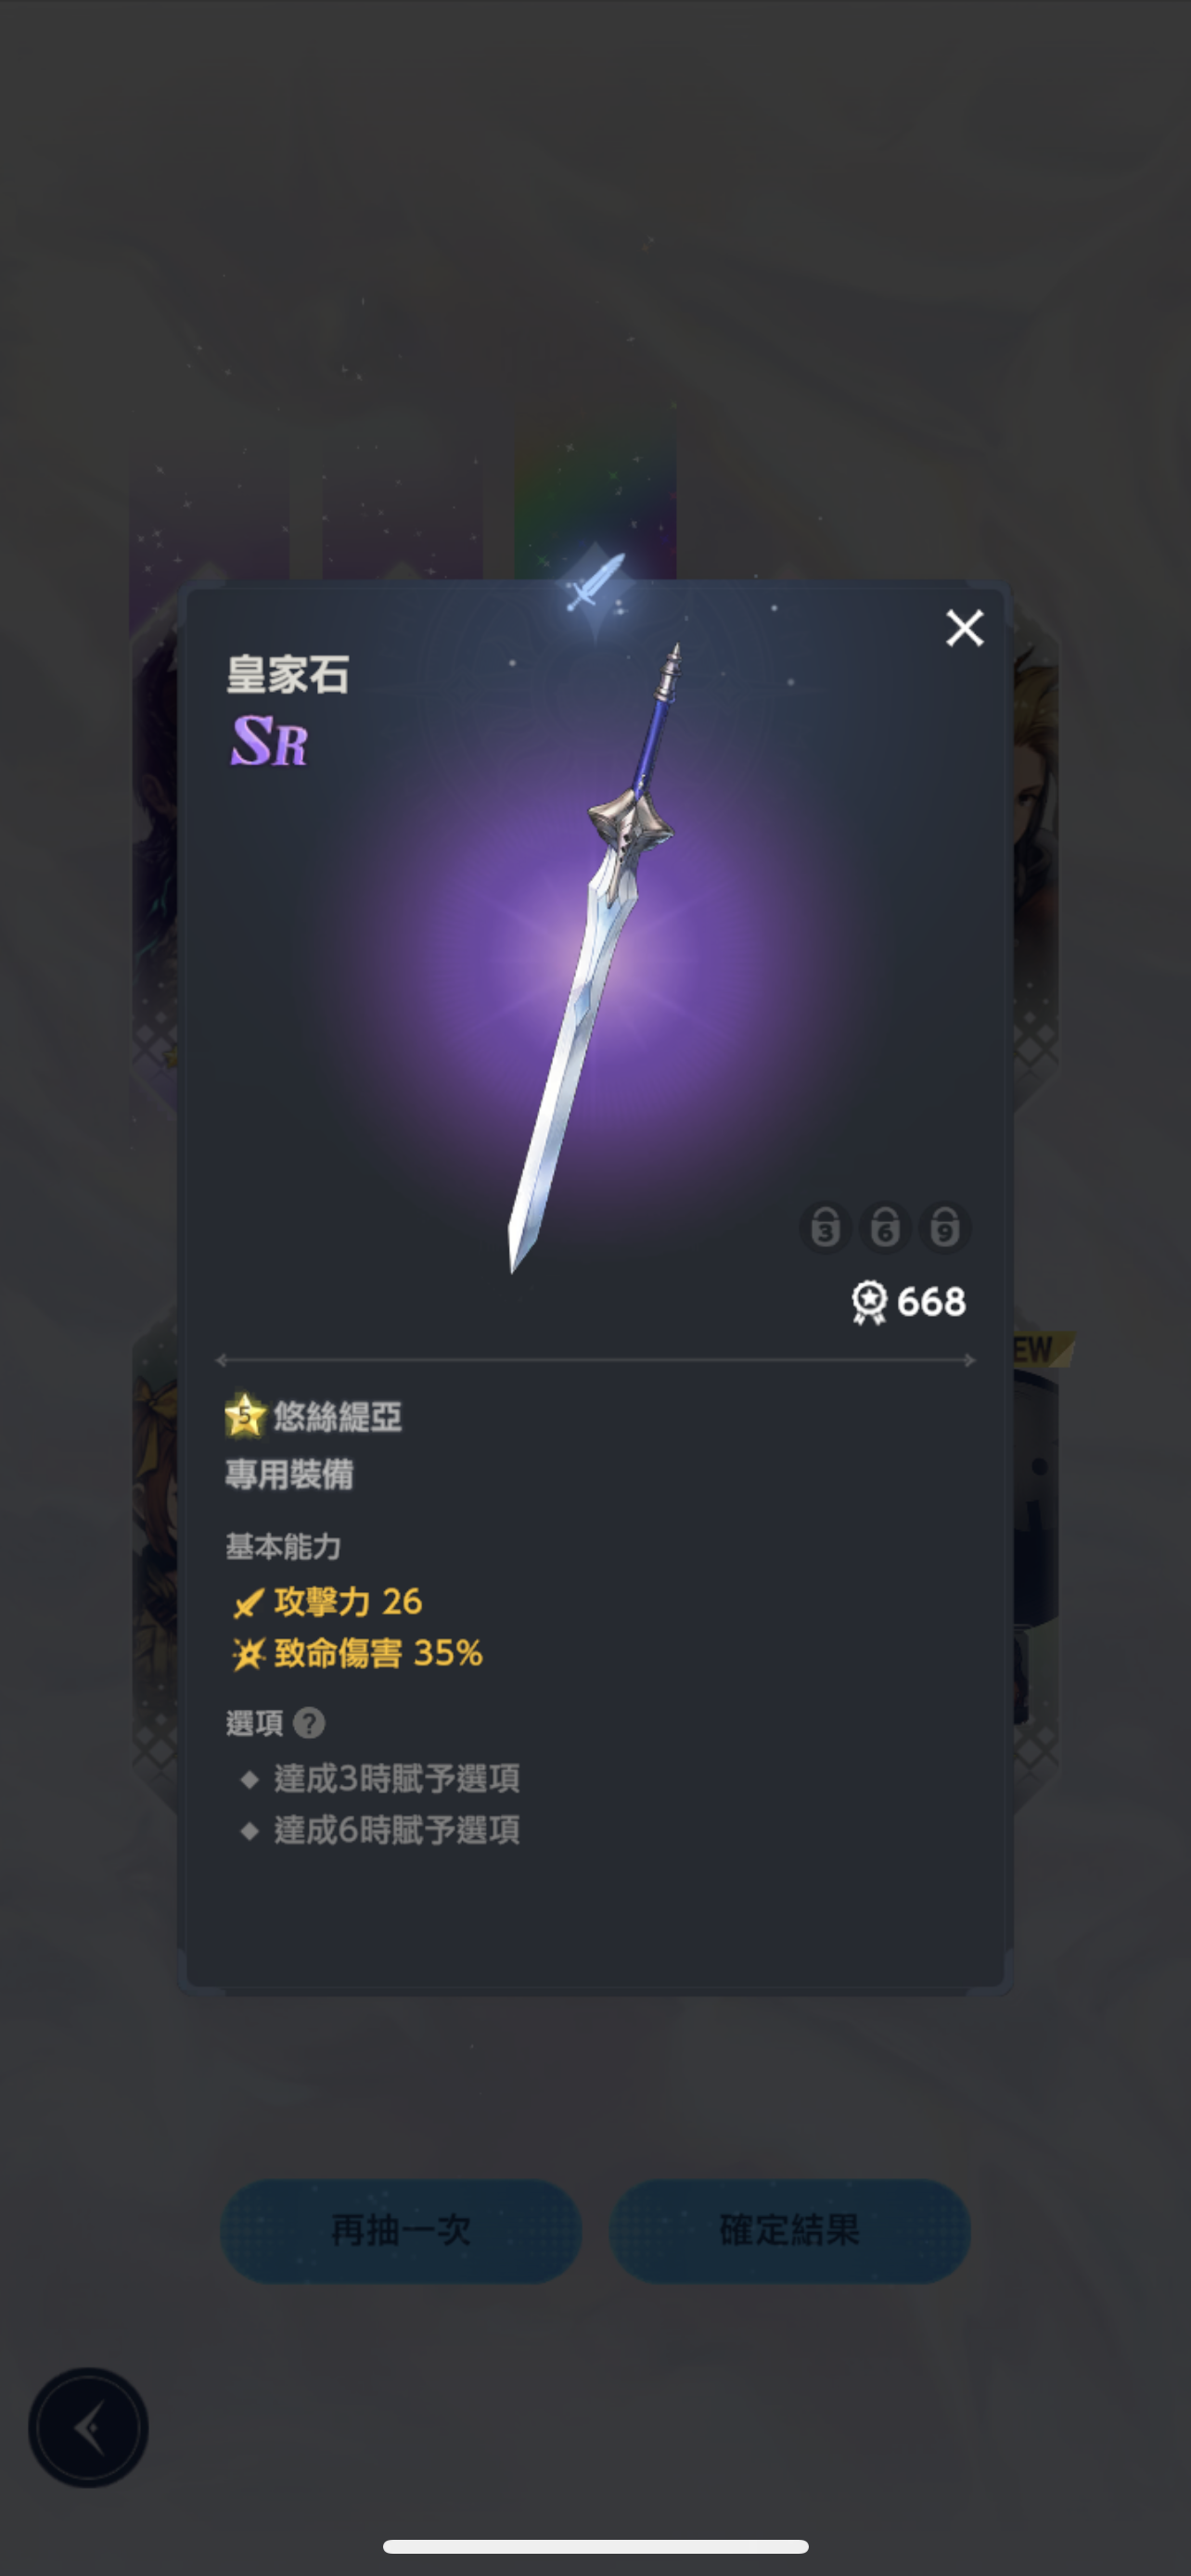Image resolution: width=1191 pixels, height=2576 pixels.
Task: Click the 再抽一次 button
Action: (x=401, y=2229)
